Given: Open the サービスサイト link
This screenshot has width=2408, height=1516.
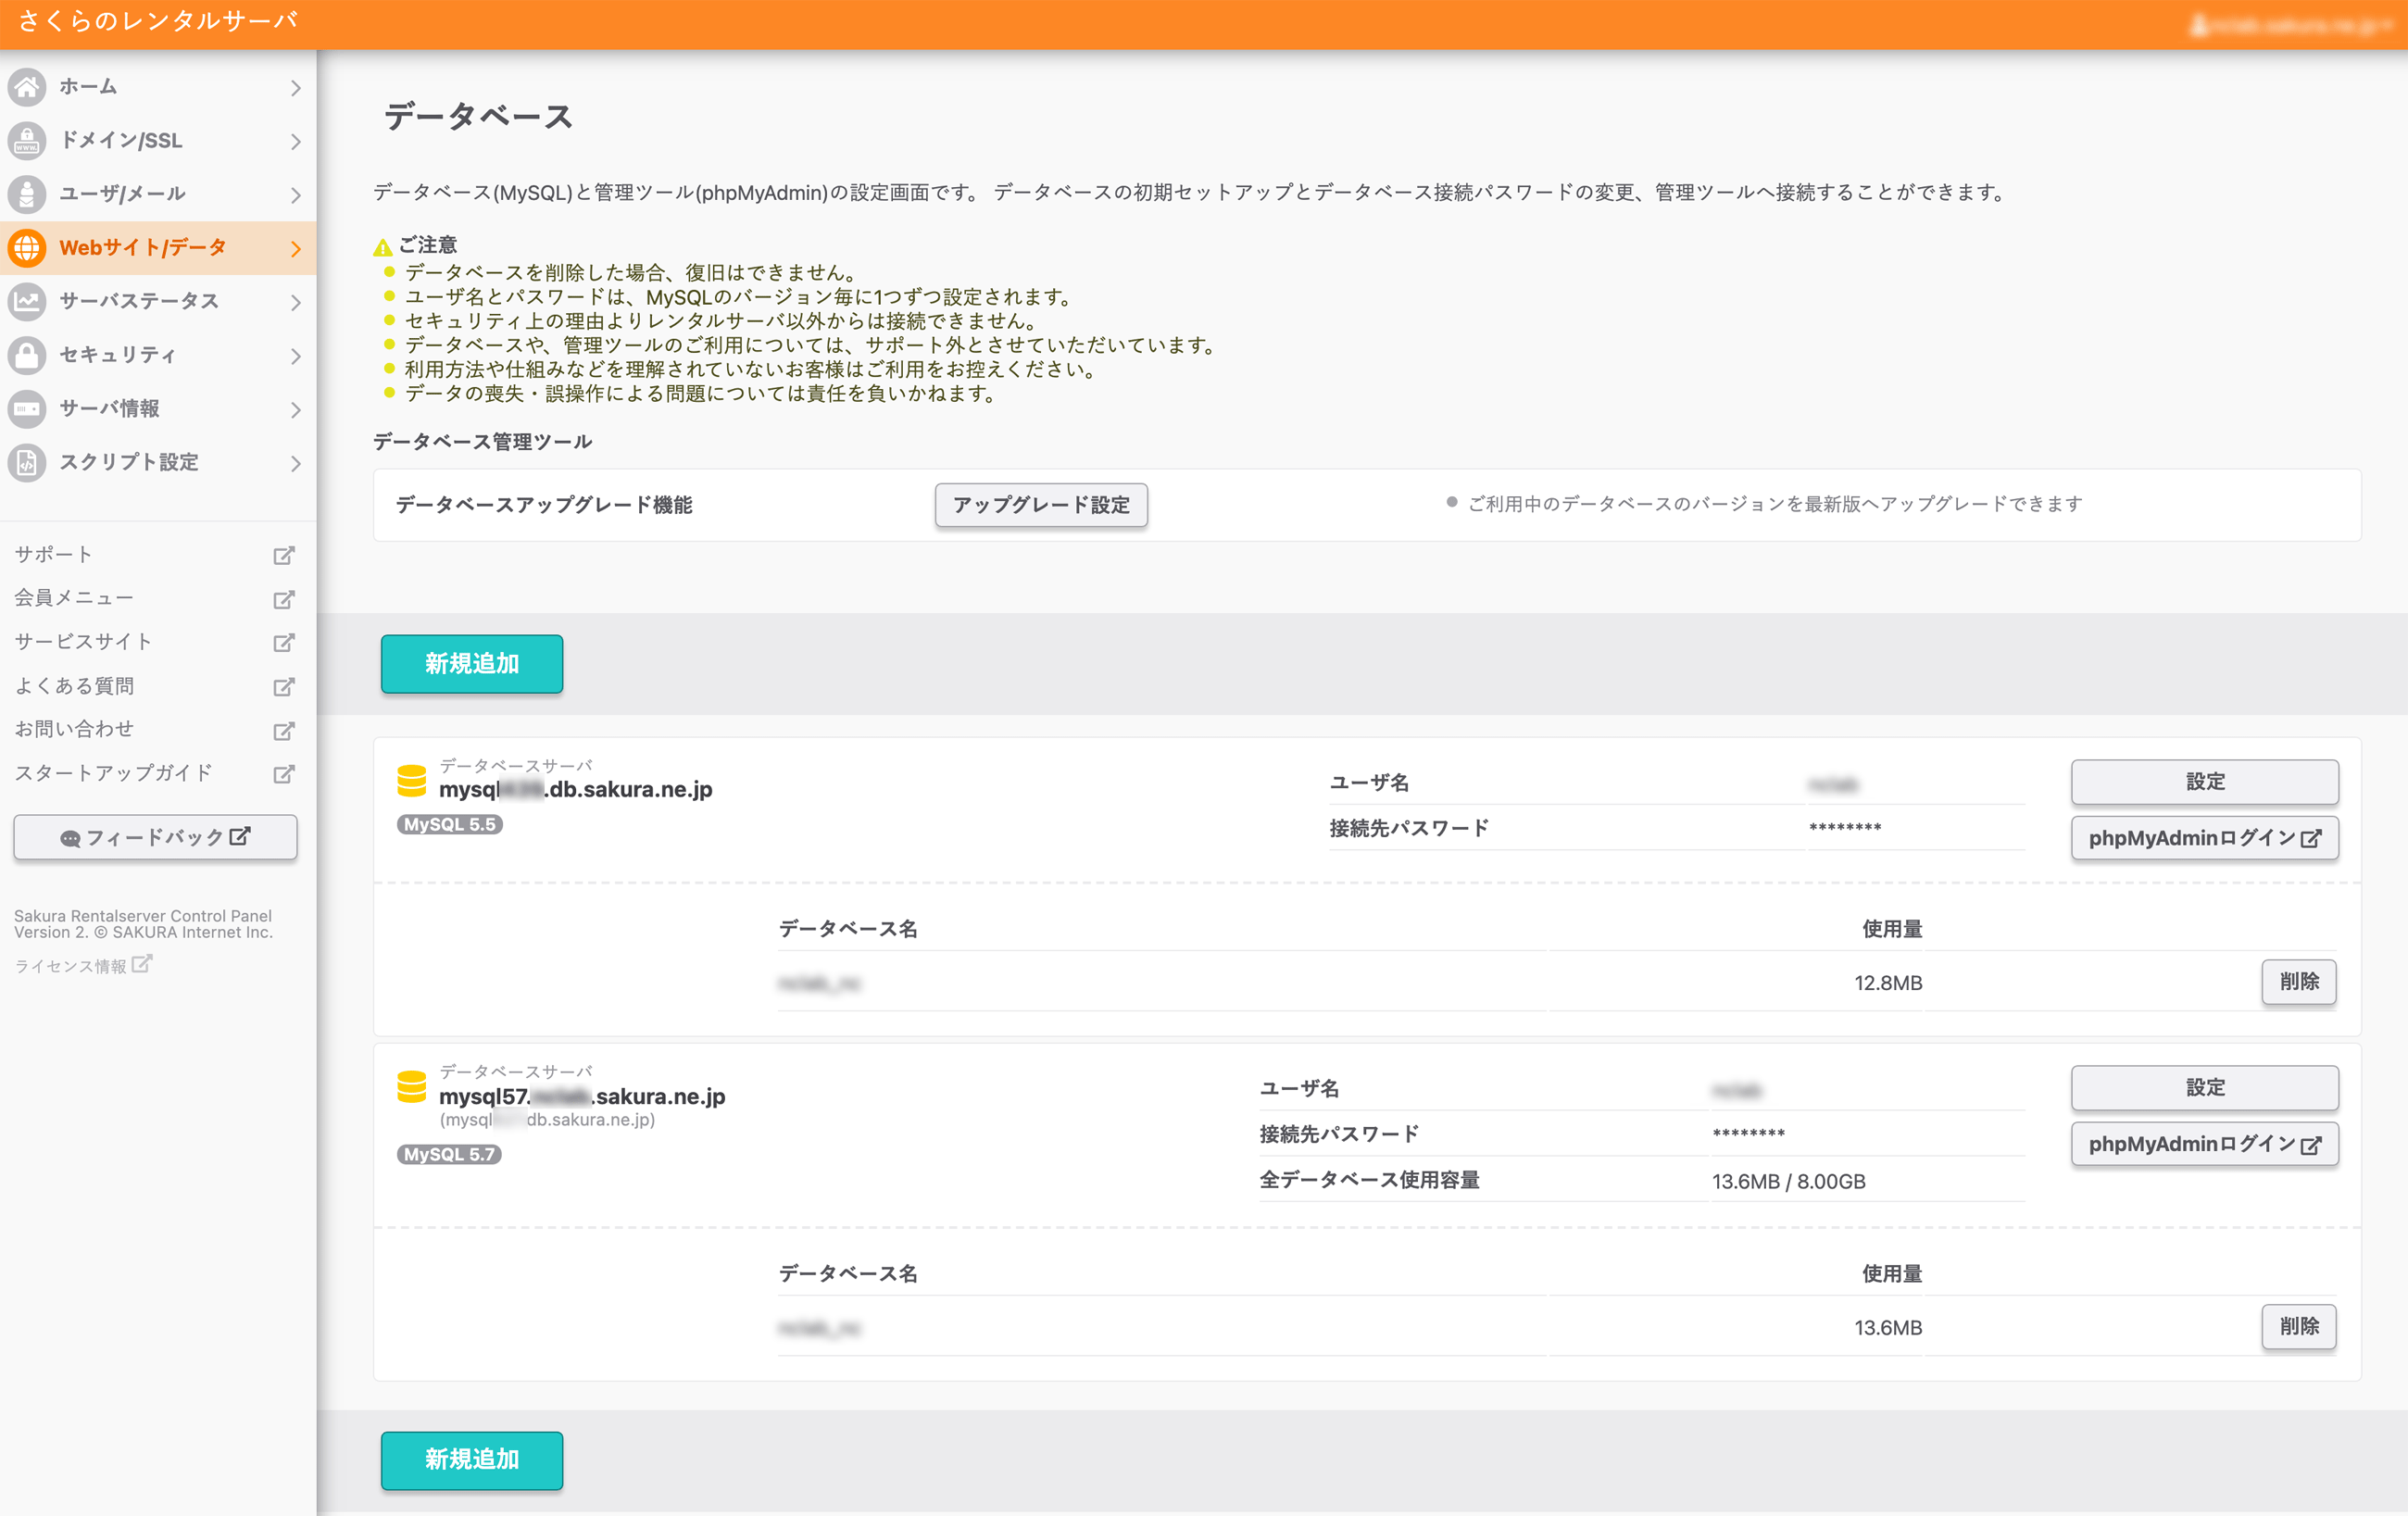Looking at the screenshot, I should (x=84, y=641).
